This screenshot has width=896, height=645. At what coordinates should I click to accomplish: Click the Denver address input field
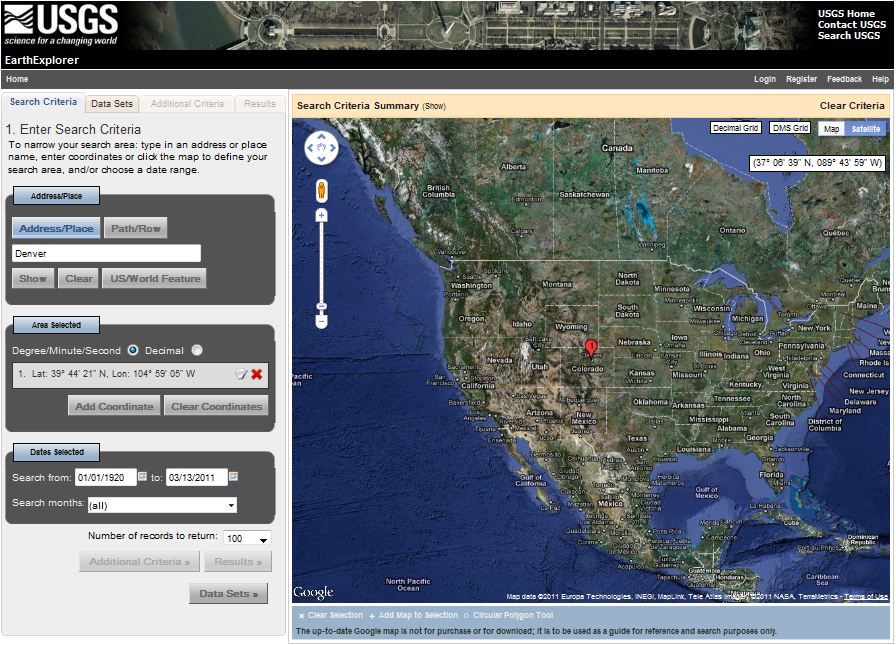click(x=106, y=254)
